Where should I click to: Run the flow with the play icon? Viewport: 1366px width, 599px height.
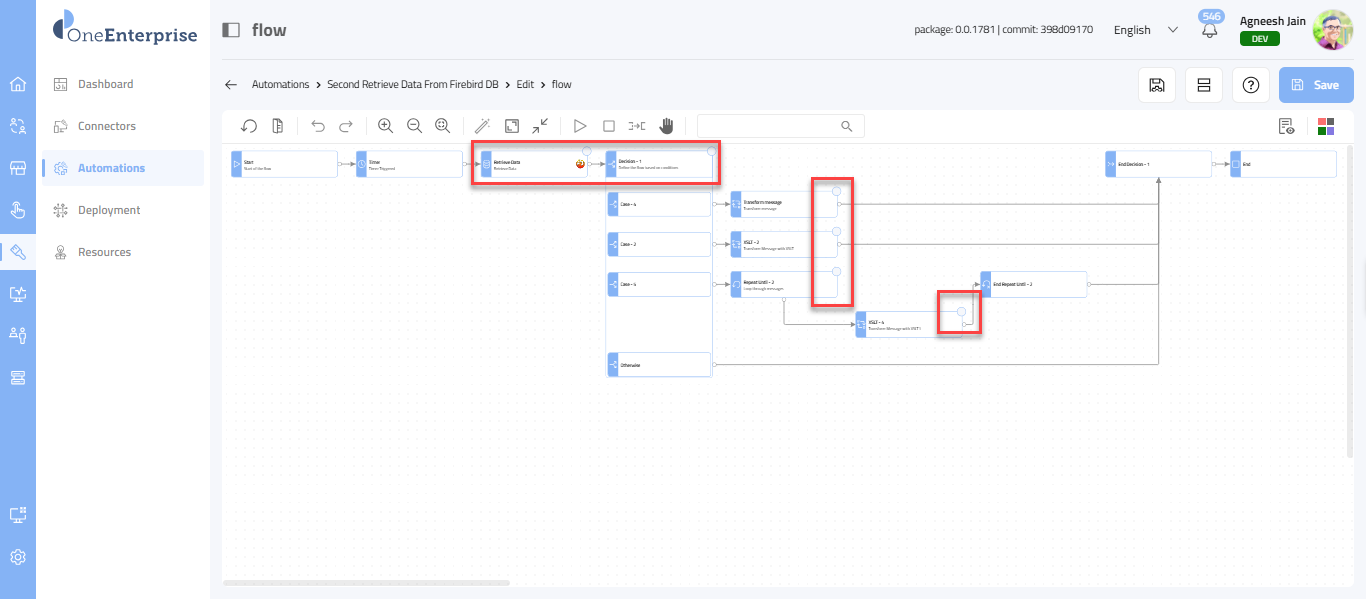click(x=579, y=126)
